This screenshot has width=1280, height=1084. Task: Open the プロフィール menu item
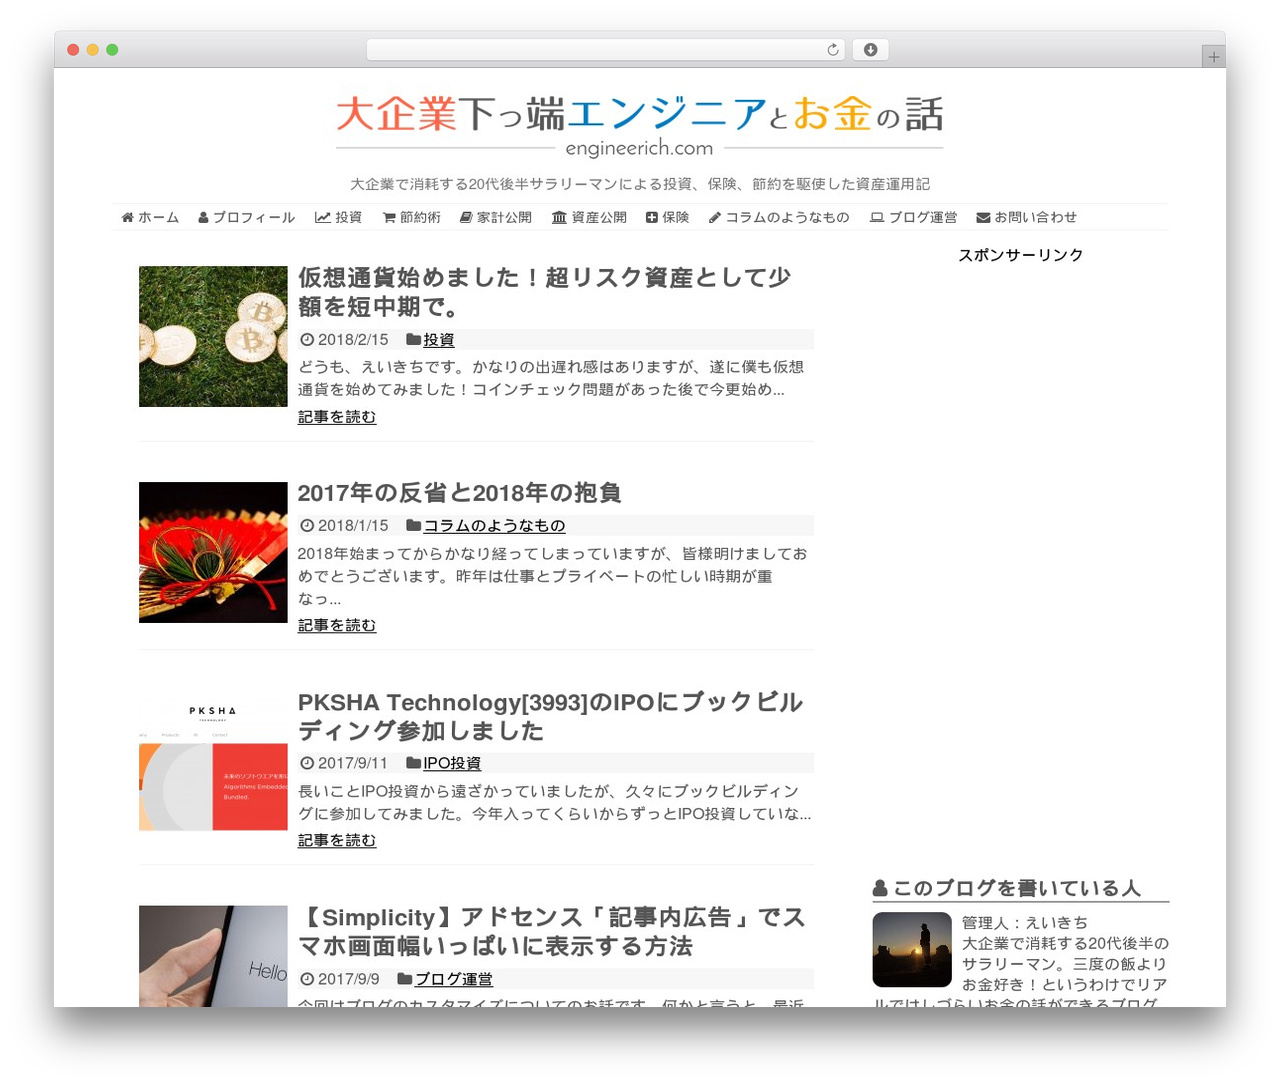(x=246, y=217)
